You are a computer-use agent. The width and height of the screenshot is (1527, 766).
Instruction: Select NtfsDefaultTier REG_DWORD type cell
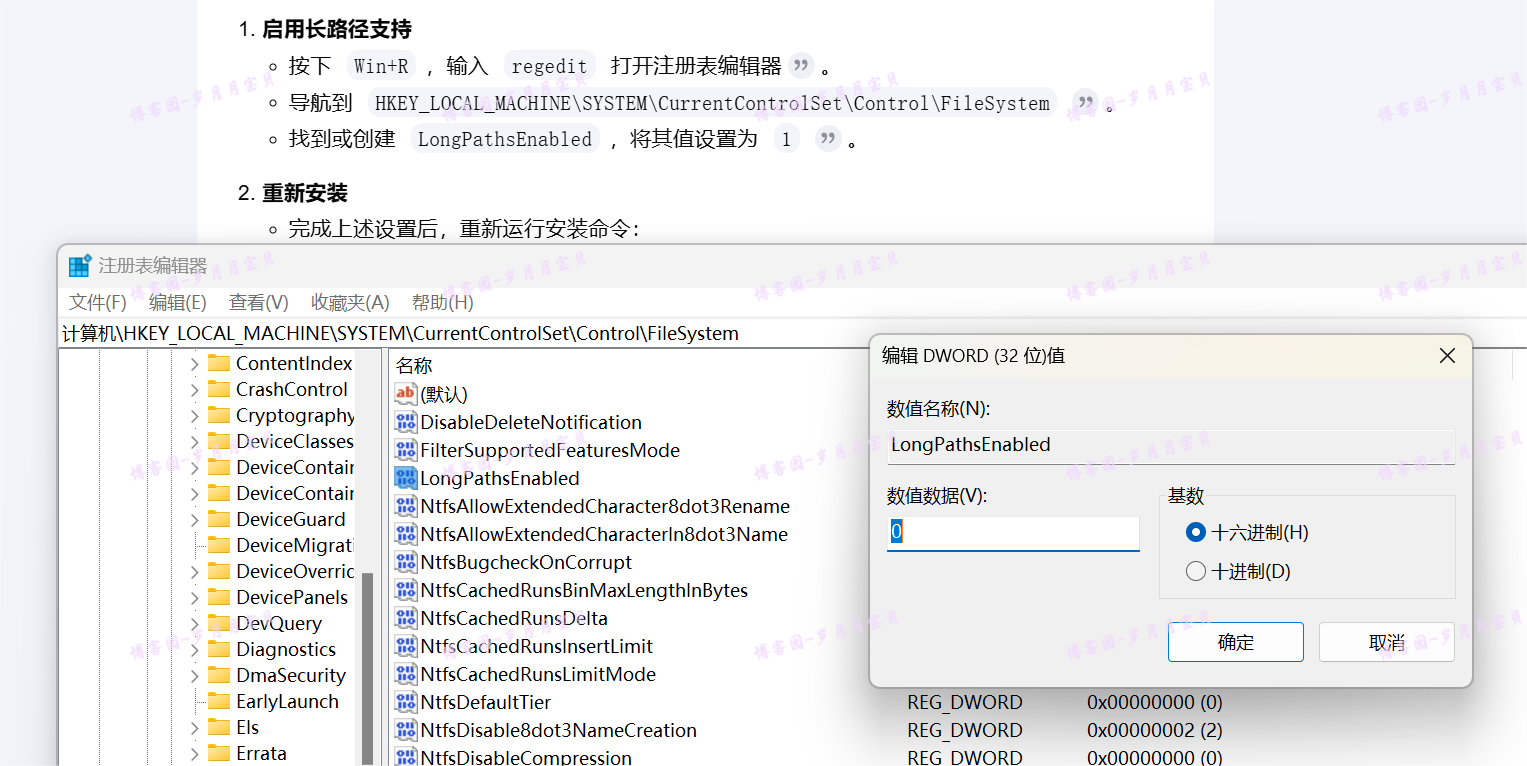pos(965,702)
